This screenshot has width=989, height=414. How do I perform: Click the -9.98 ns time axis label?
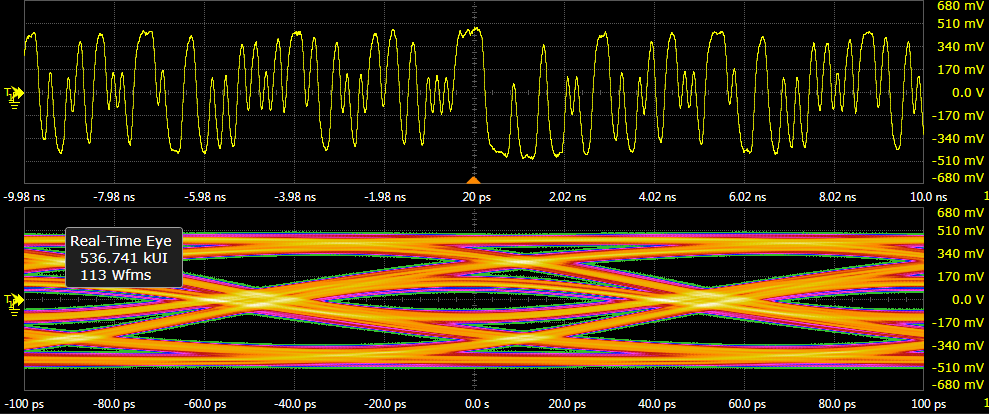point(26,197)
